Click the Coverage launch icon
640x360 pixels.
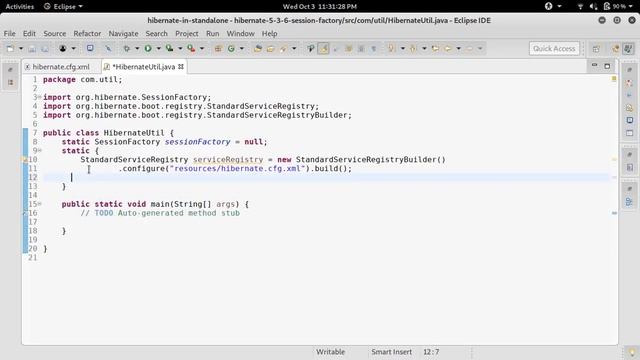(169, 49)
